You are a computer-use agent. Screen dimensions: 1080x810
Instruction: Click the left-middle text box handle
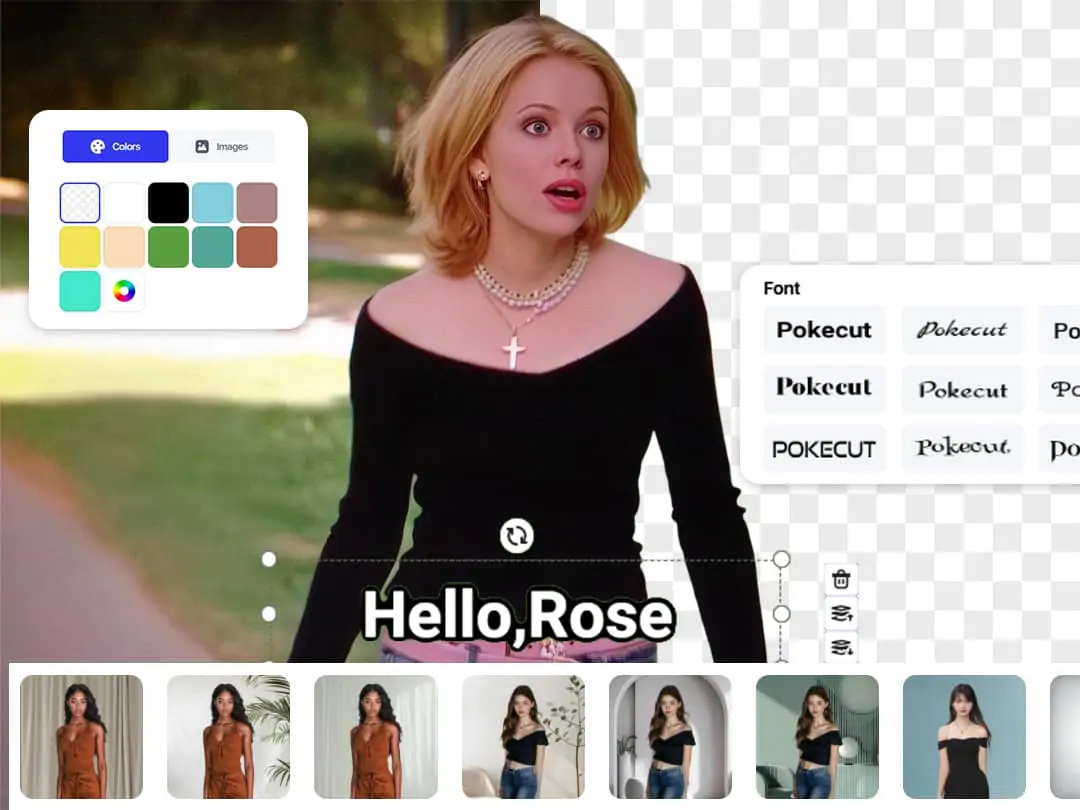coord(269,614)
